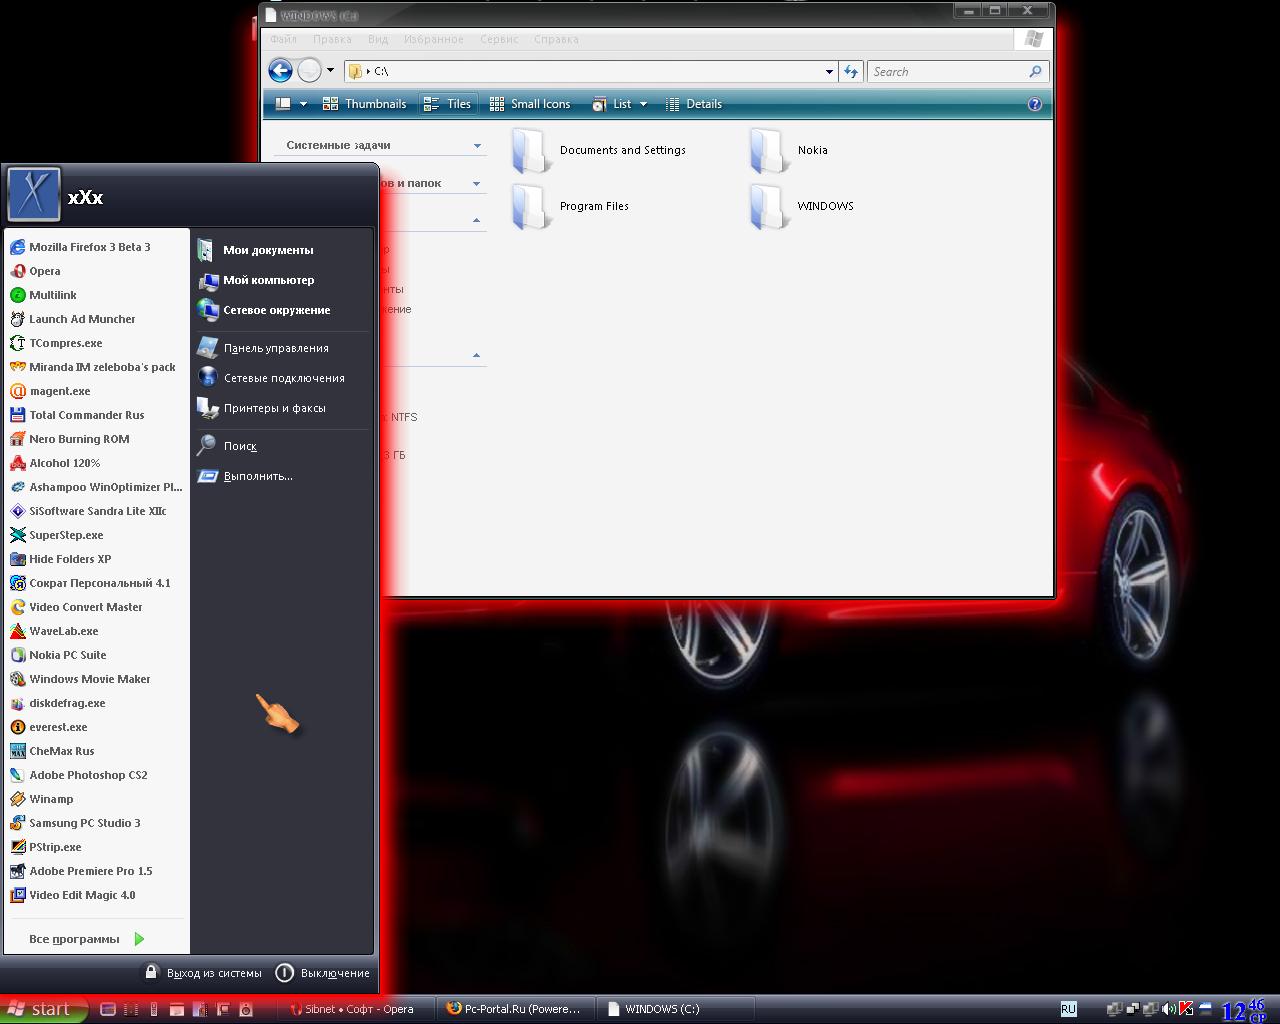This screenshot has height=1024, width=1280.
Task: Expand the address bar dropdown arrow
Action: (829, 72)
